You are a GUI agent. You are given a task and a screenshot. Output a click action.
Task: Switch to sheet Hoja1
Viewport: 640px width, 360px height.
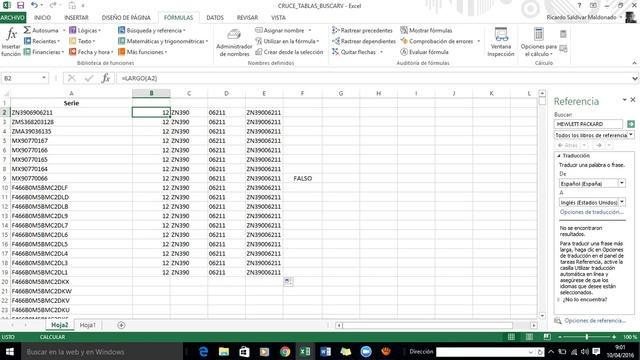pyautogui.click(x=87, y=325)
